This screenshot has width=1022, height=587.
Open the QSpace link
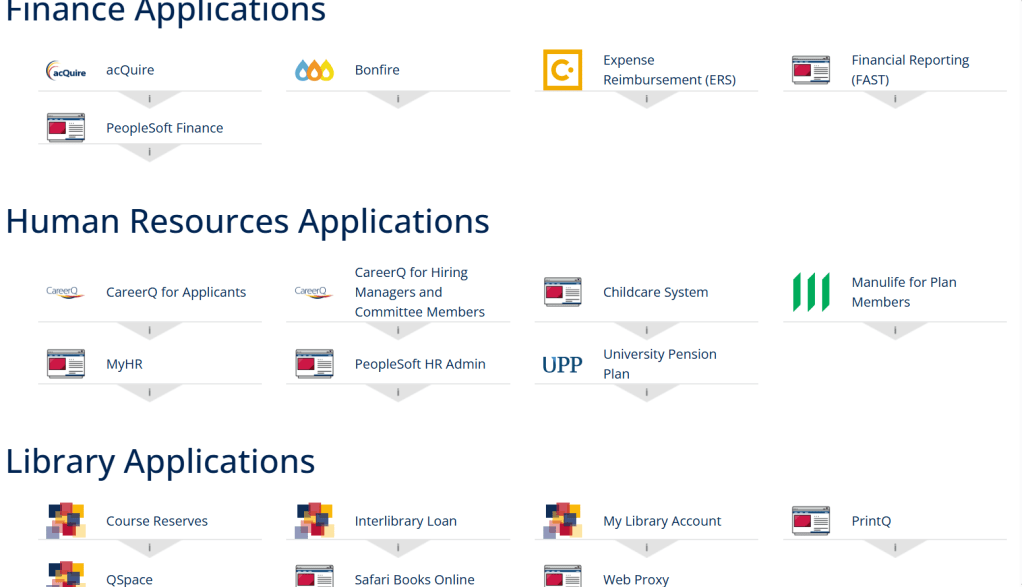pyautogui.click(x=129, y=579)
